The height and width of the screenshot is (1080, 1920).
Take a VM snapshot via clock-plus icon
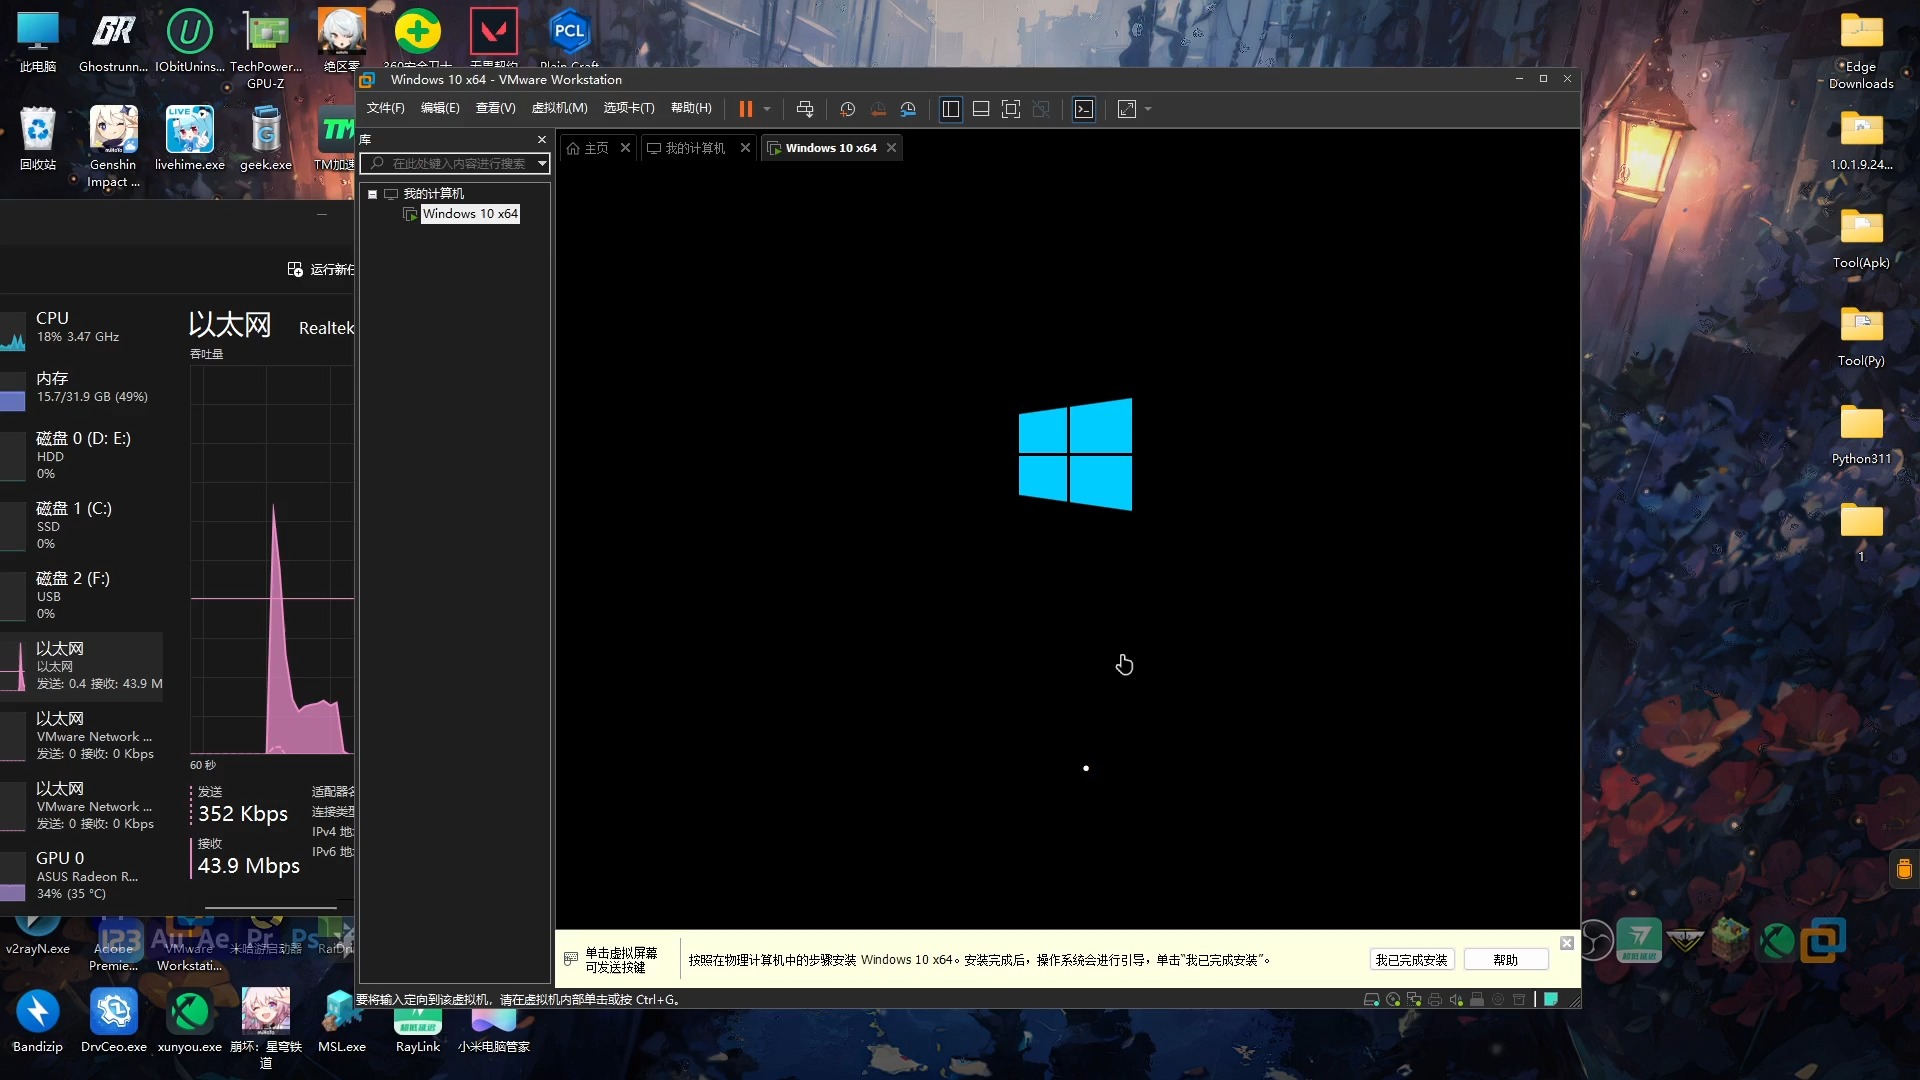point(847,109)
